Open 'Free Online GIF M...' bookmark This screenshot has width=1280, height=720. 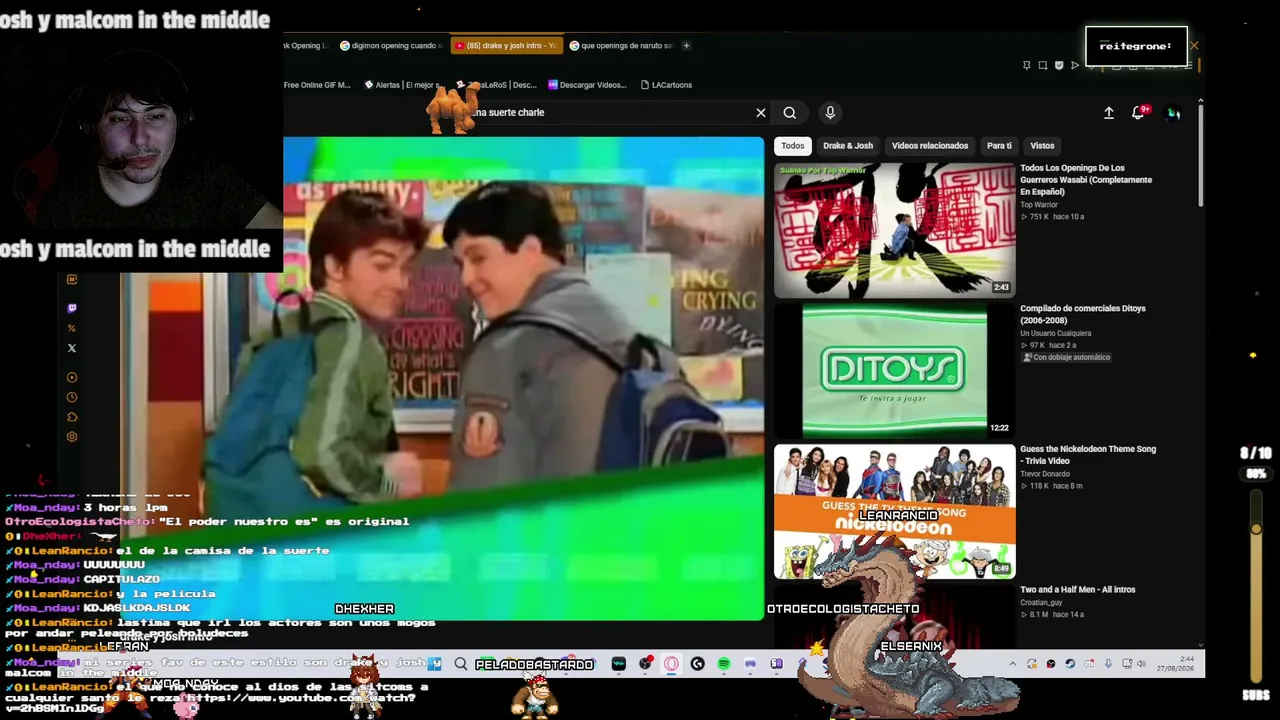point(317,85)
